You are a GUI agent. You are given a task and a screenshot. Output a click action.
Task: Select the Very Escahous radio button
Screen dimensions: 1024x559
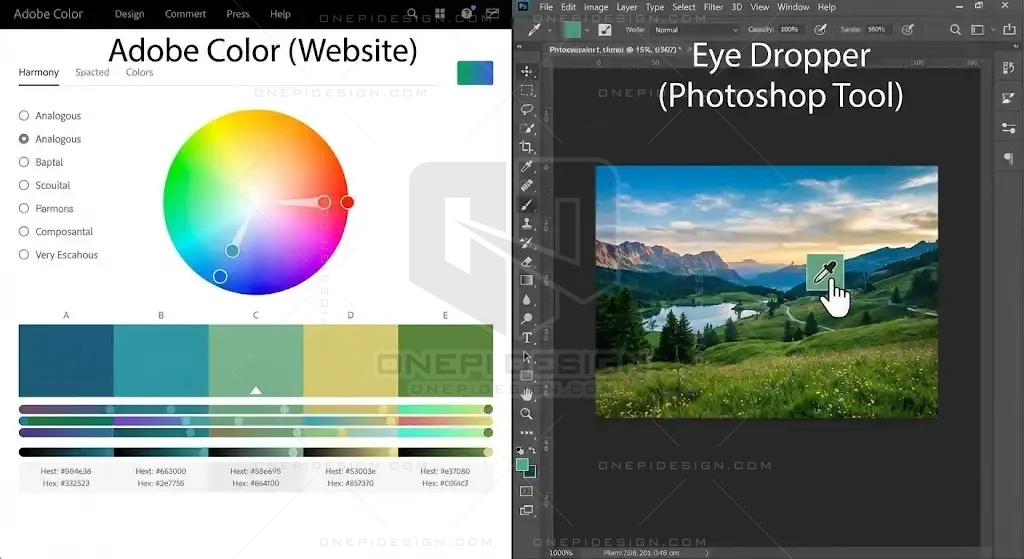(x=24, y=255)
